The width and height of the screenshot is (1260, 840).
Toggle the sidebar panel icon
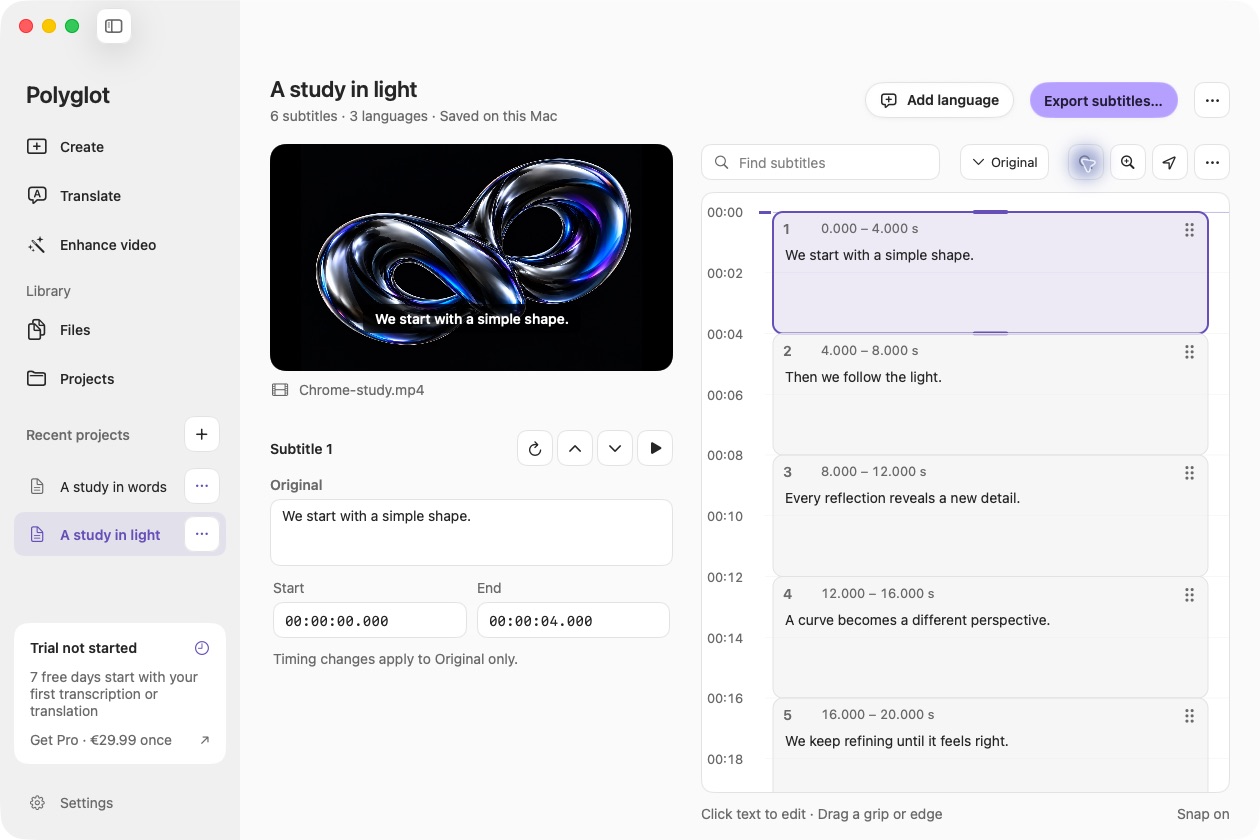(x=114, y=26)
